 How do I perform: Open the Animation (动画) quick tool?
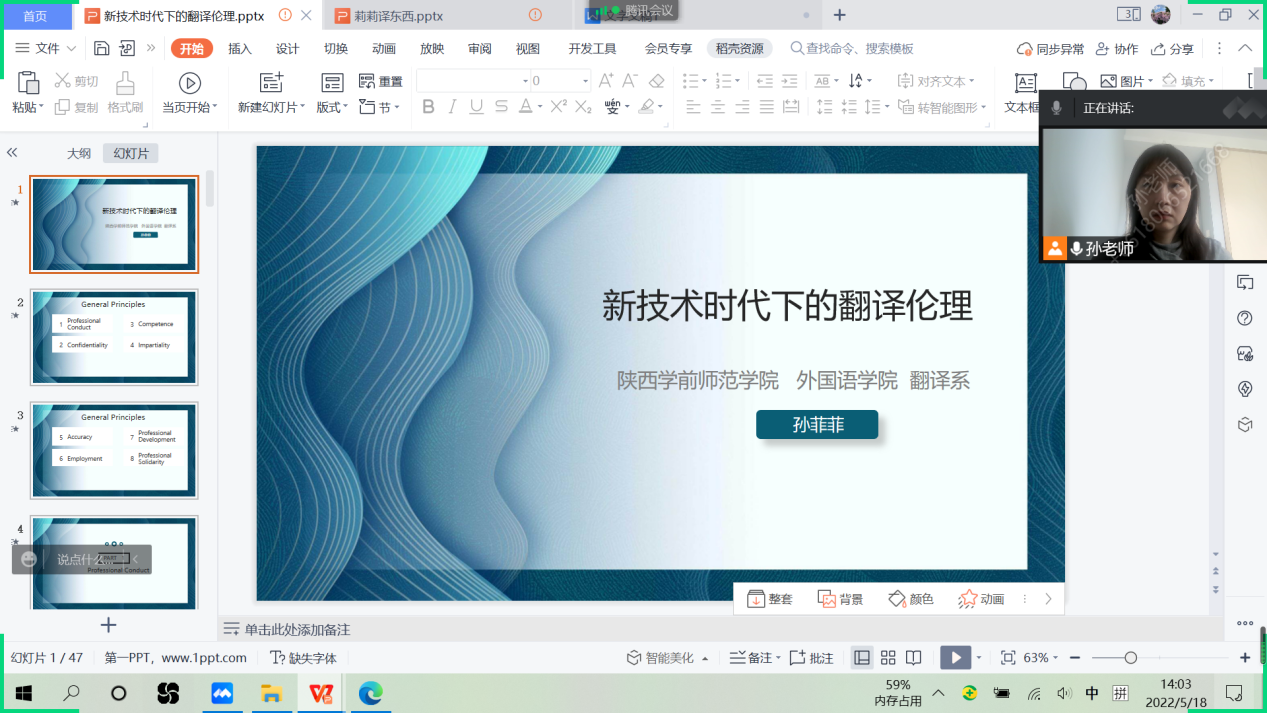[981, 599]
